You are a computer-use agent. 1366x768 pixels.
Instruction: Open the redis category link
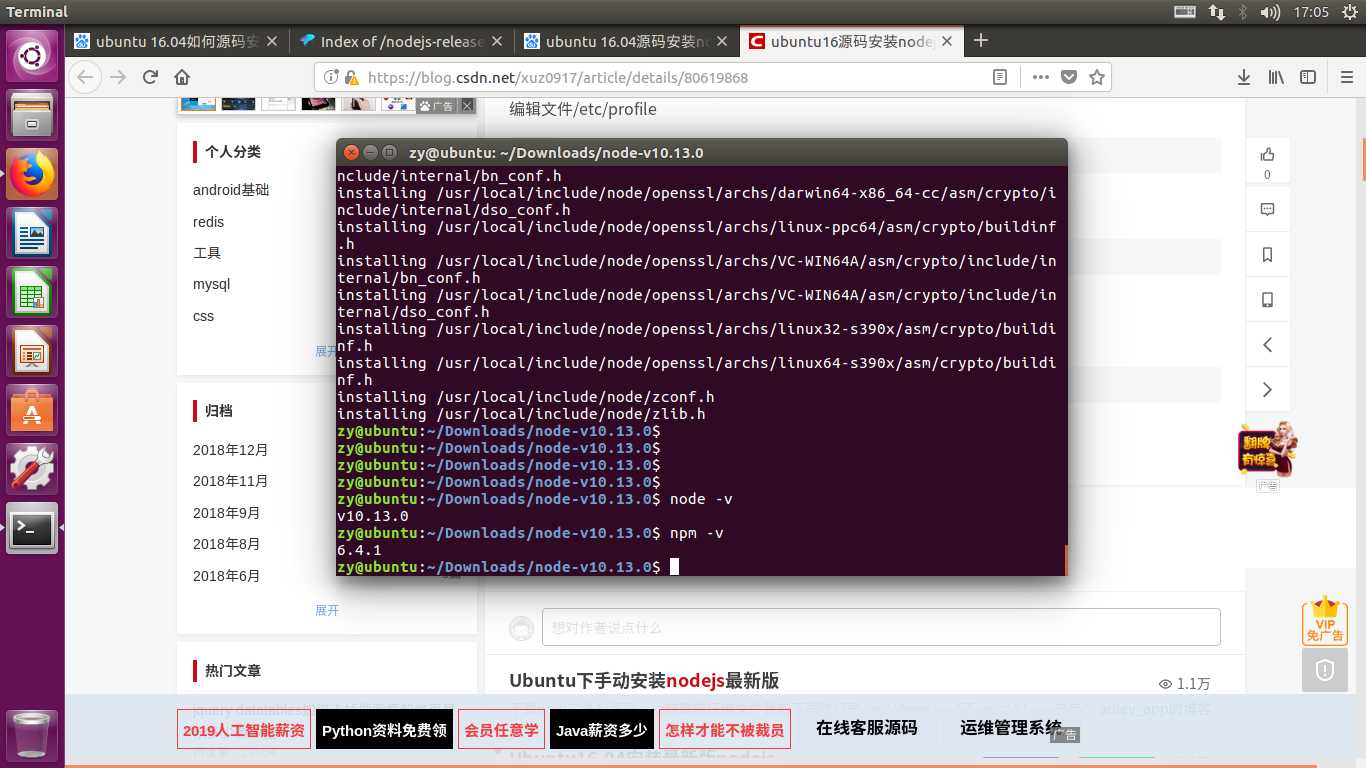208,222
